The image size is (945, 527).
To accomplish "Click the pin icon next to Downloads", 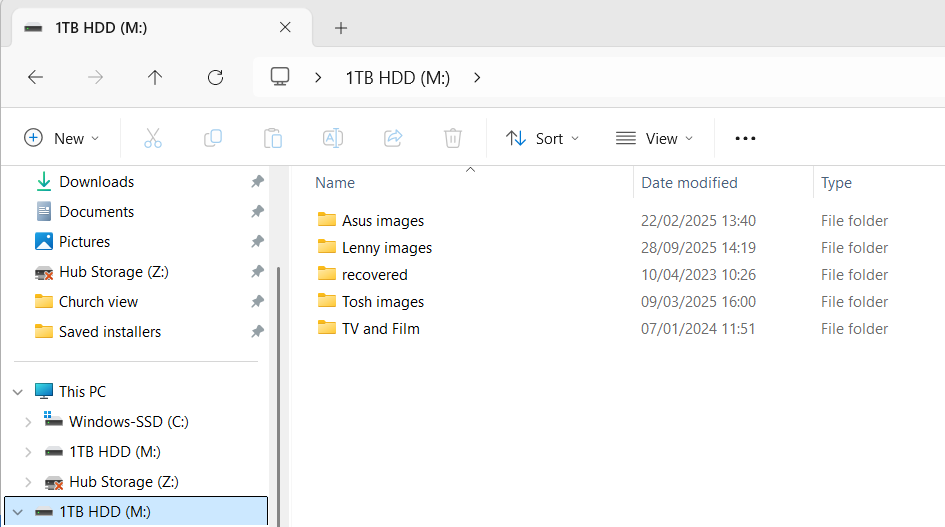I will click(257, 181).
